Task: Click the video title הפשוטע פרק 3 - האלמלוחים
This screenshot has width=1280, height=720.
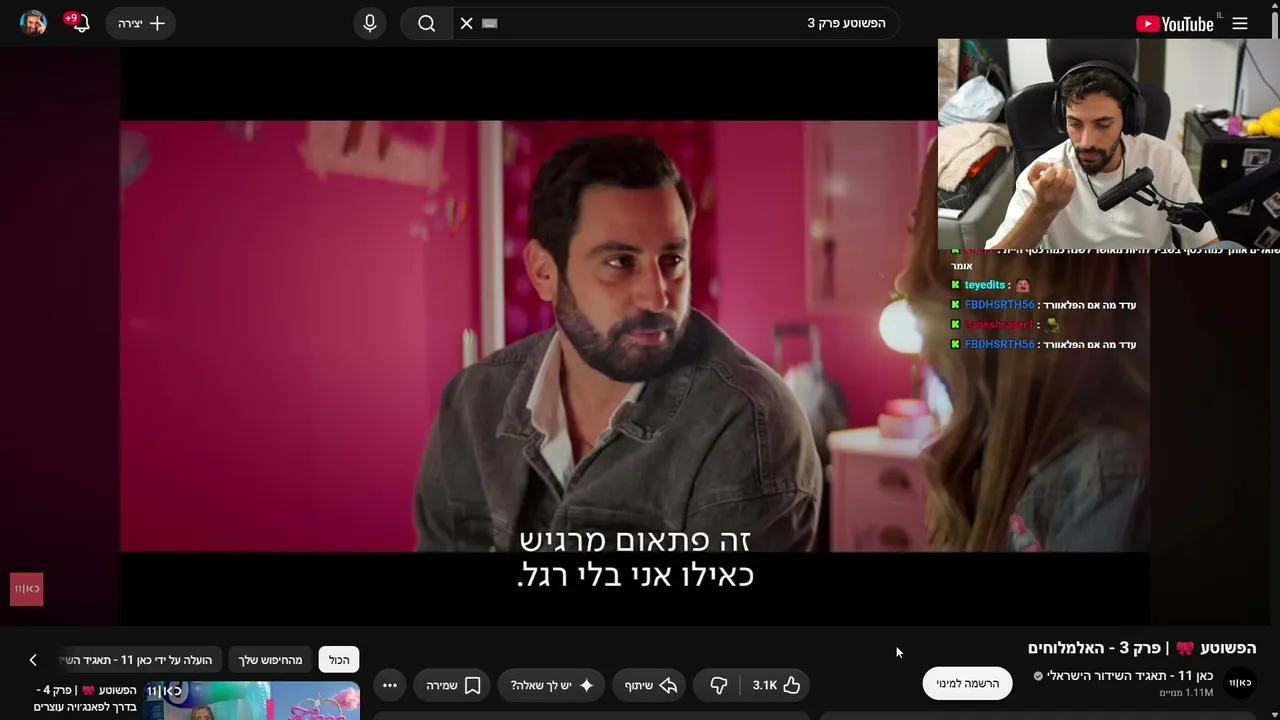Action: [1142, 648]
